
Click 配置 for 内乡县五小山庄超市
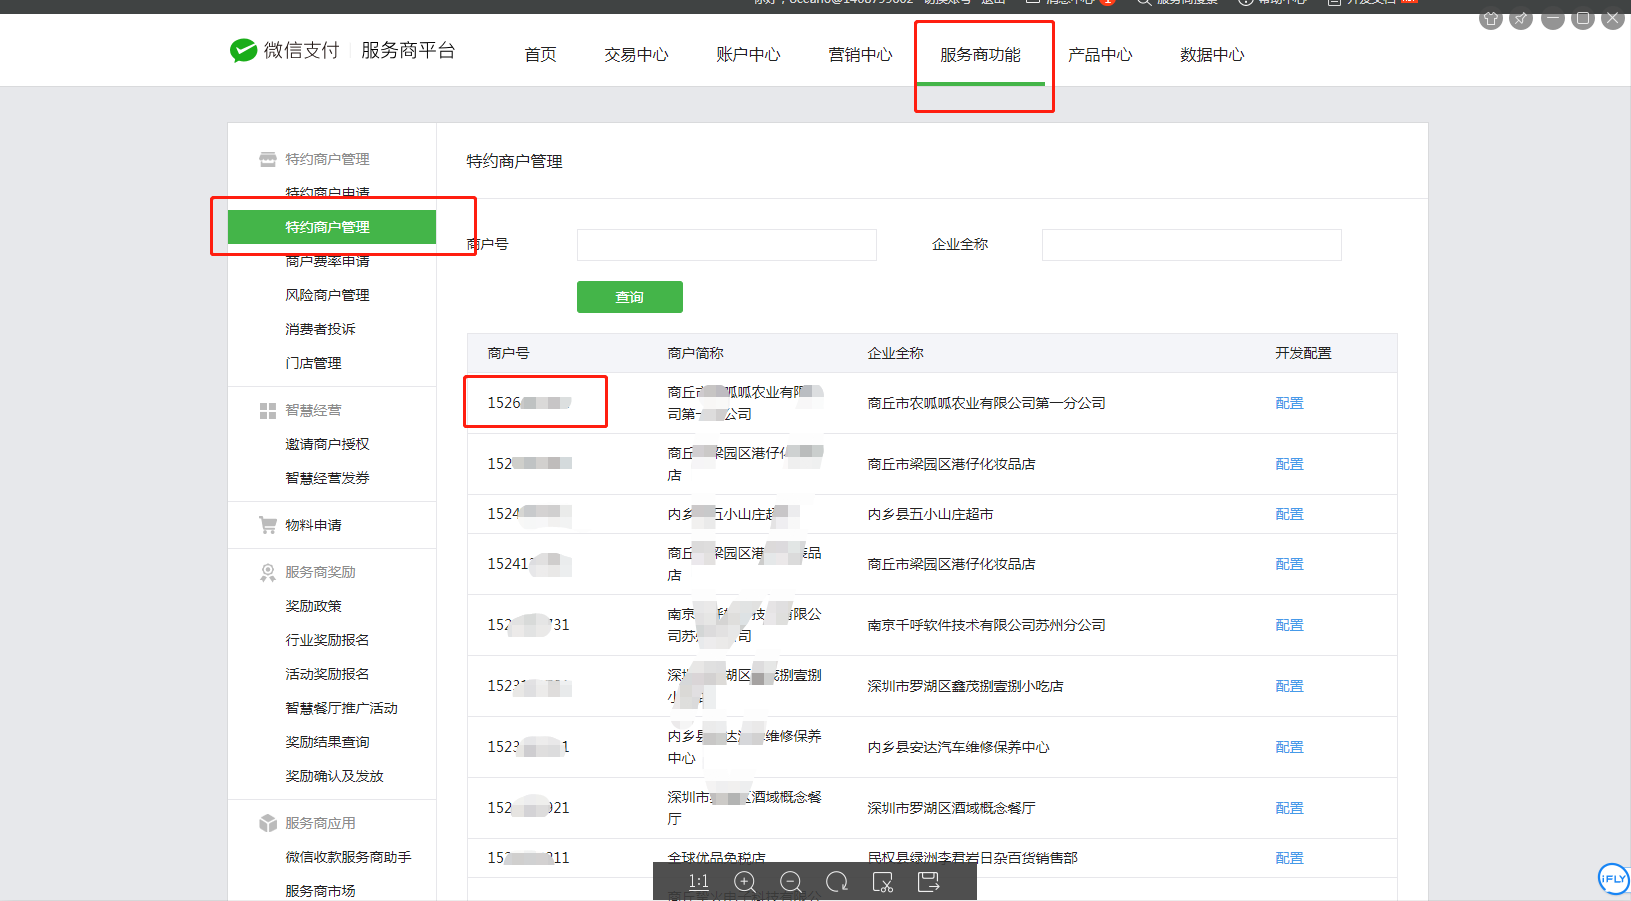[x=1289, y=514]
